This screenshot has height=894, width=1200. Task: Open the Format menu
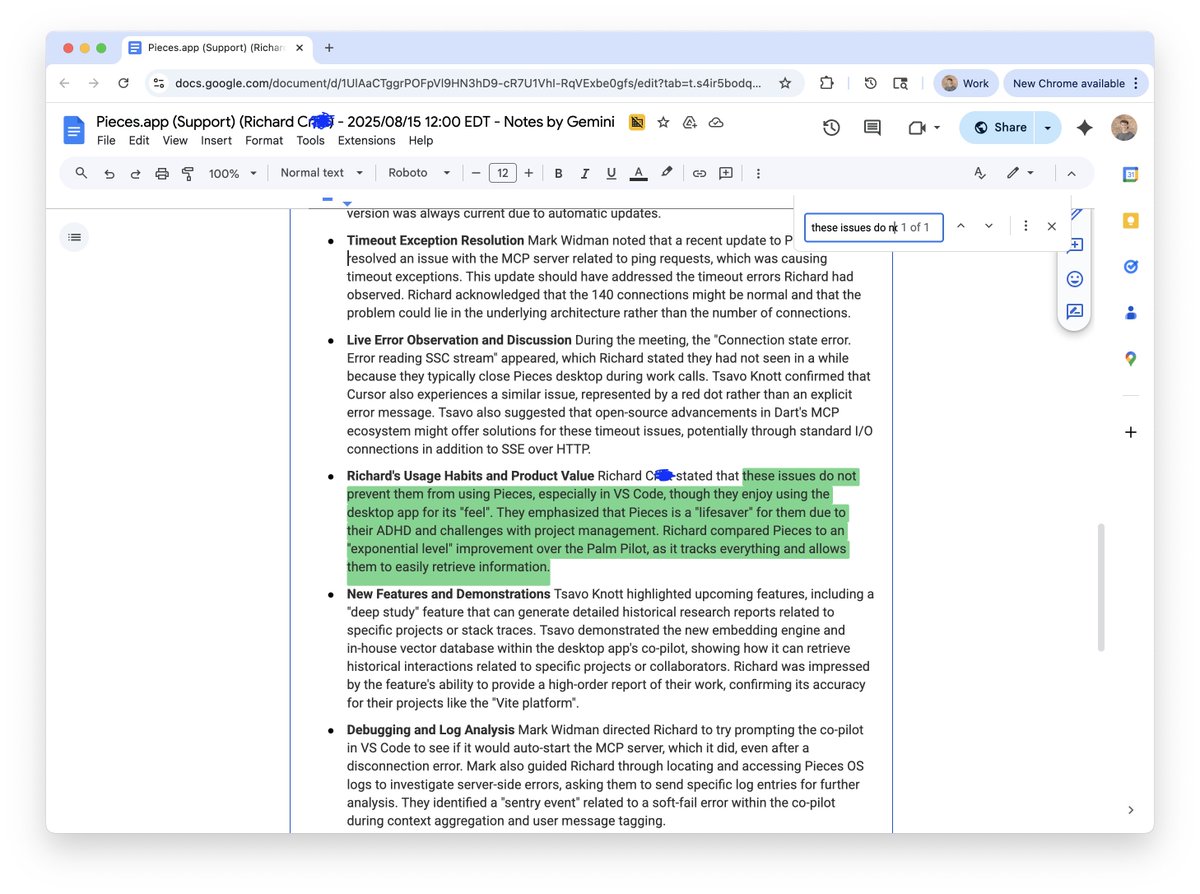click(x=264, y=141)
